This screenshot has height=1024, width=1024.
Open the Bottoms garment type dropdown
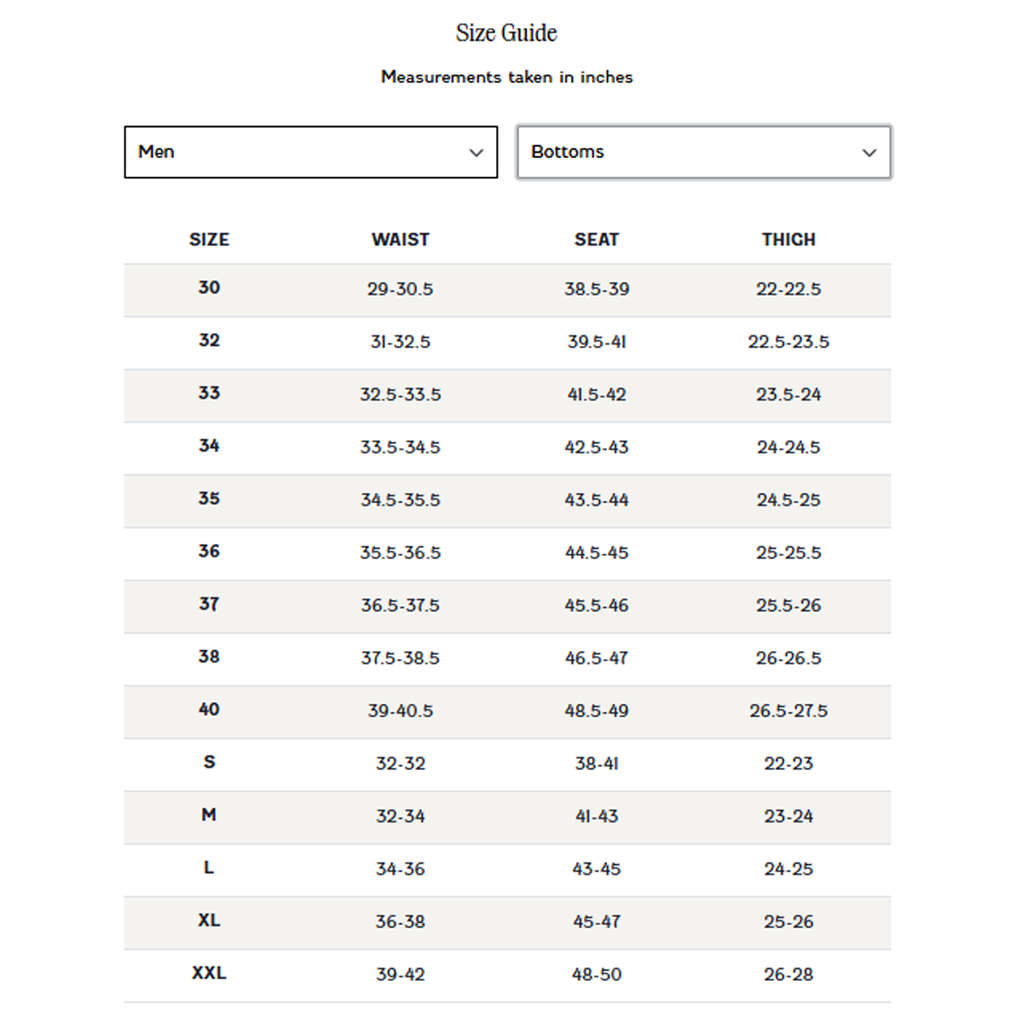[703, 152]
